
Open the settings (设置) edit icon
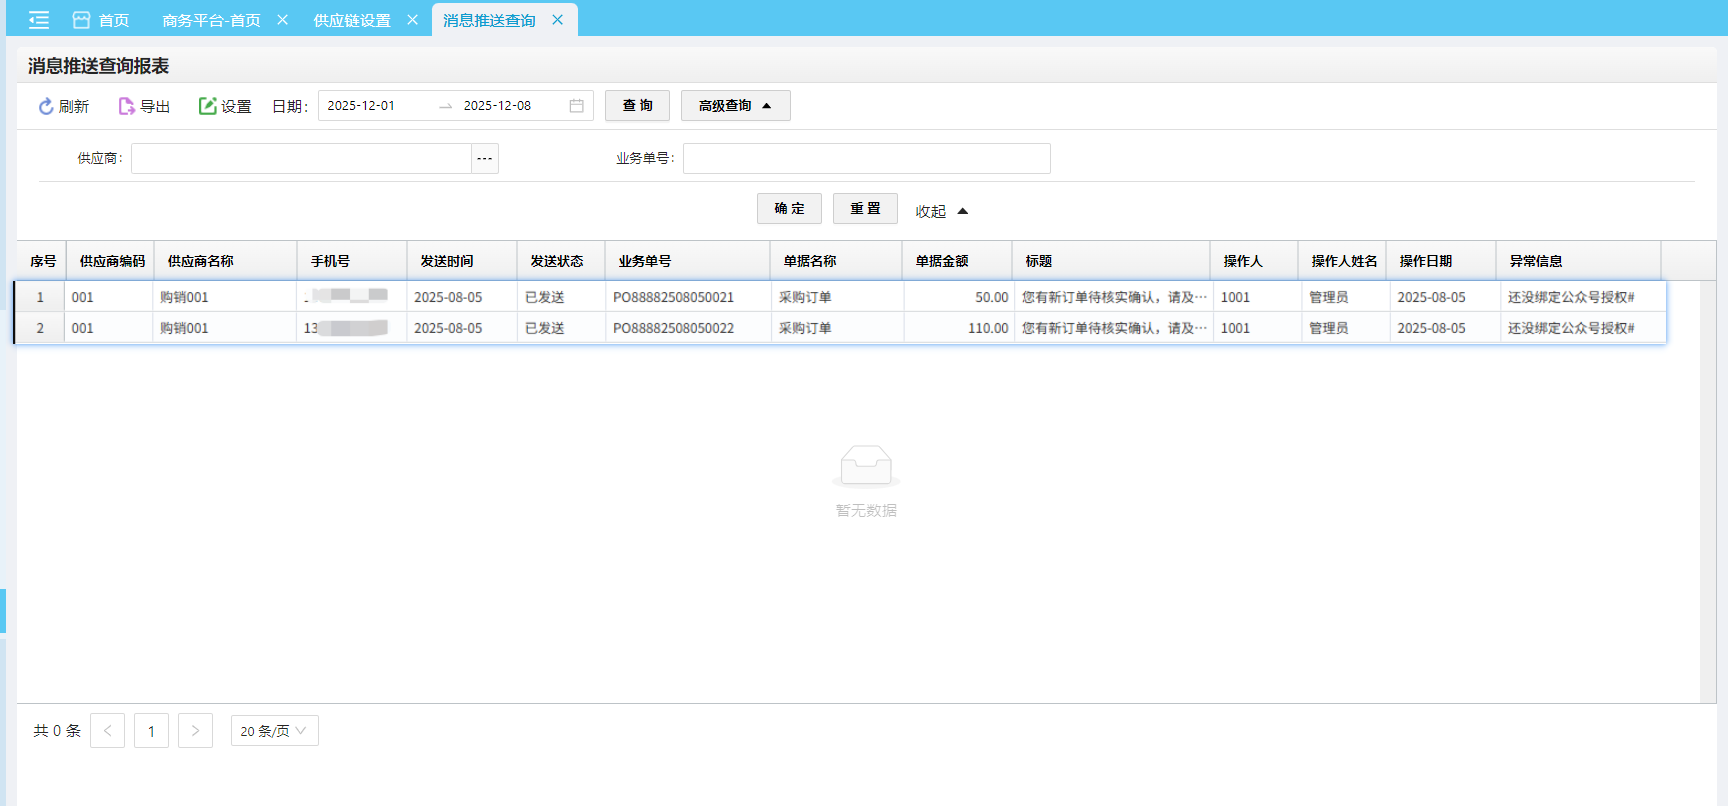[x=207, y=106]
